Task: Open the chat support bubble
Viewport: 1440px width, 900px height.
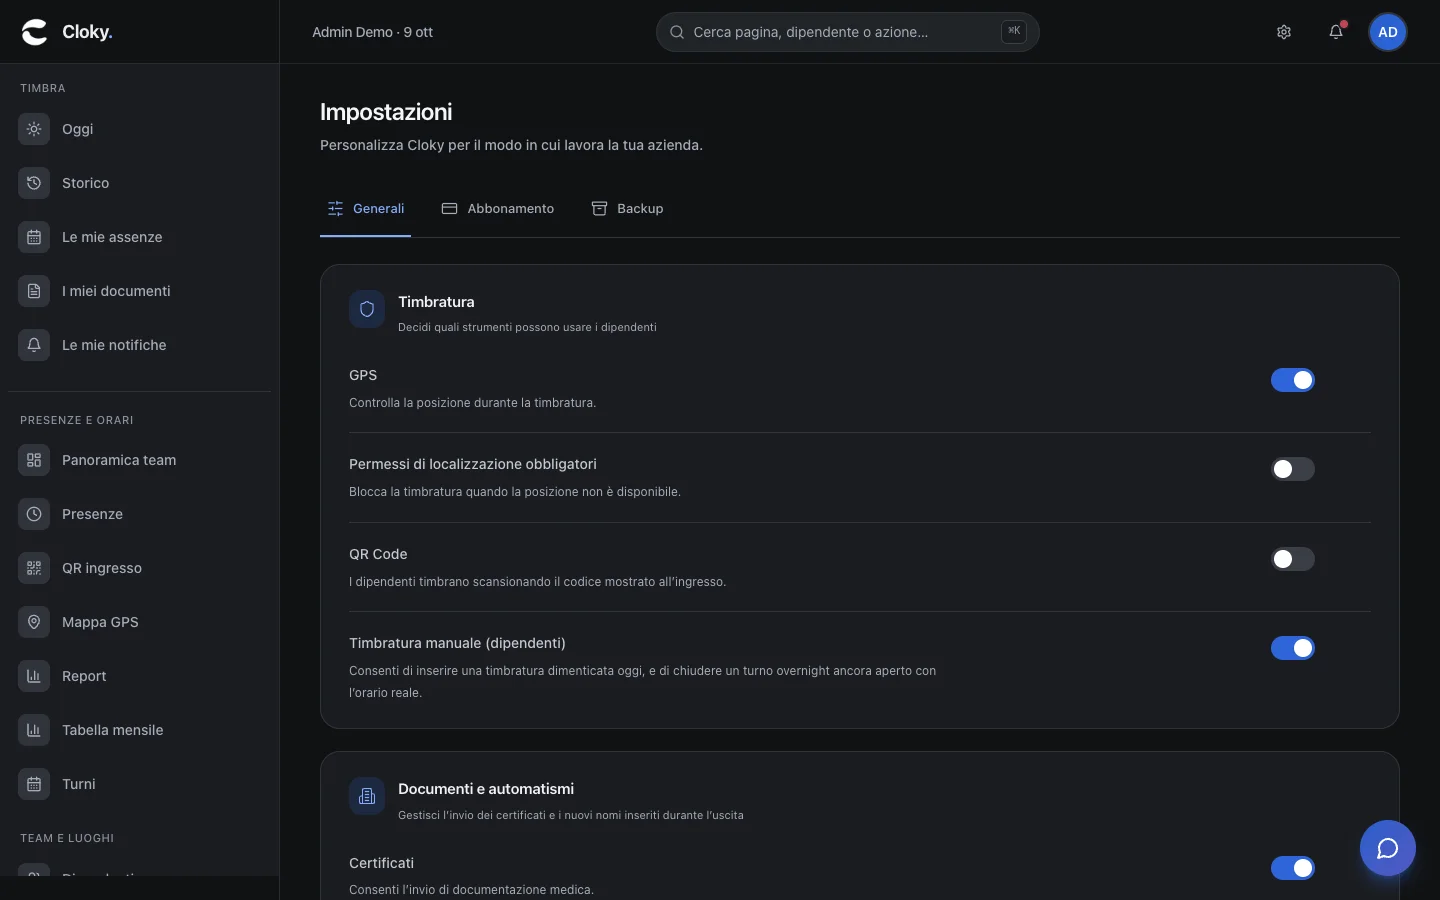Action: pyautogui.click(x=1388, y=848)
